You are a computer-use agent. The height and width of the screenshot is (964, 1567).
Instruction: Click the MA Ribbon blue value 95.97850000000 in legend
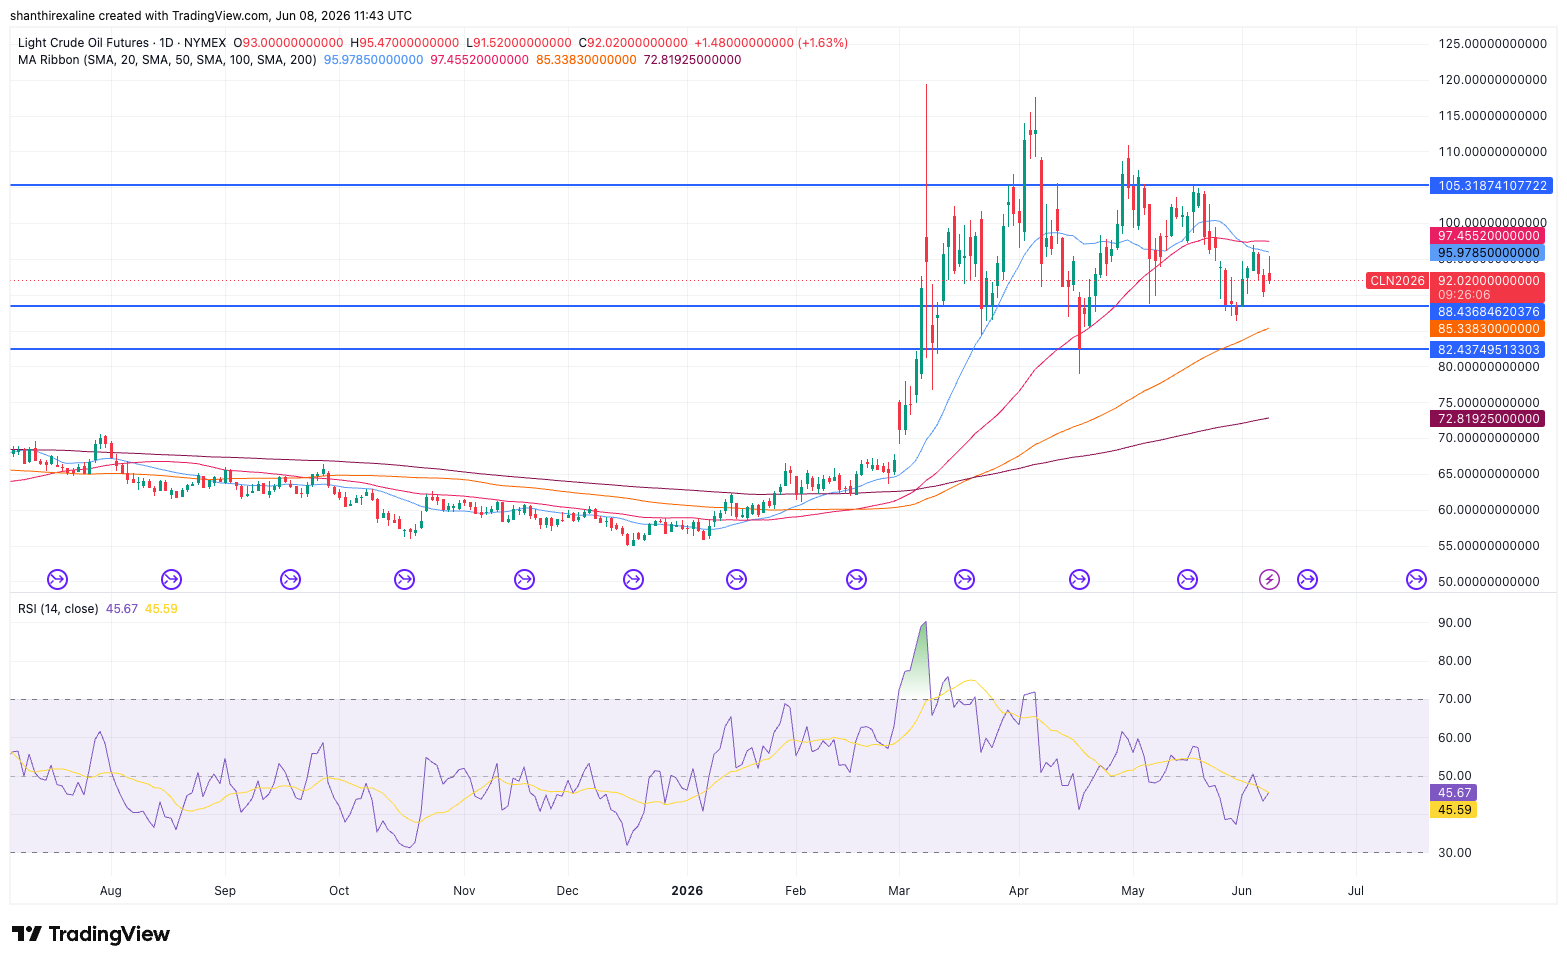pyautogui.click(x=373, y=60)
